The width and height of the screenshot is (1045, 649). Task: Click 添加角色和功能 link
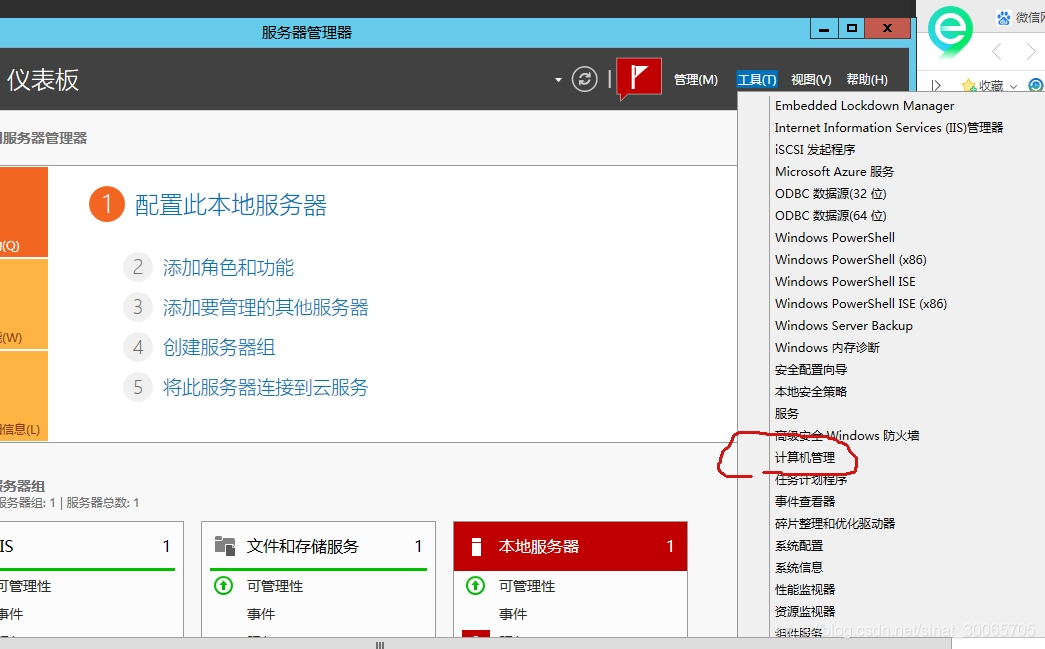[x=228, y=267]
